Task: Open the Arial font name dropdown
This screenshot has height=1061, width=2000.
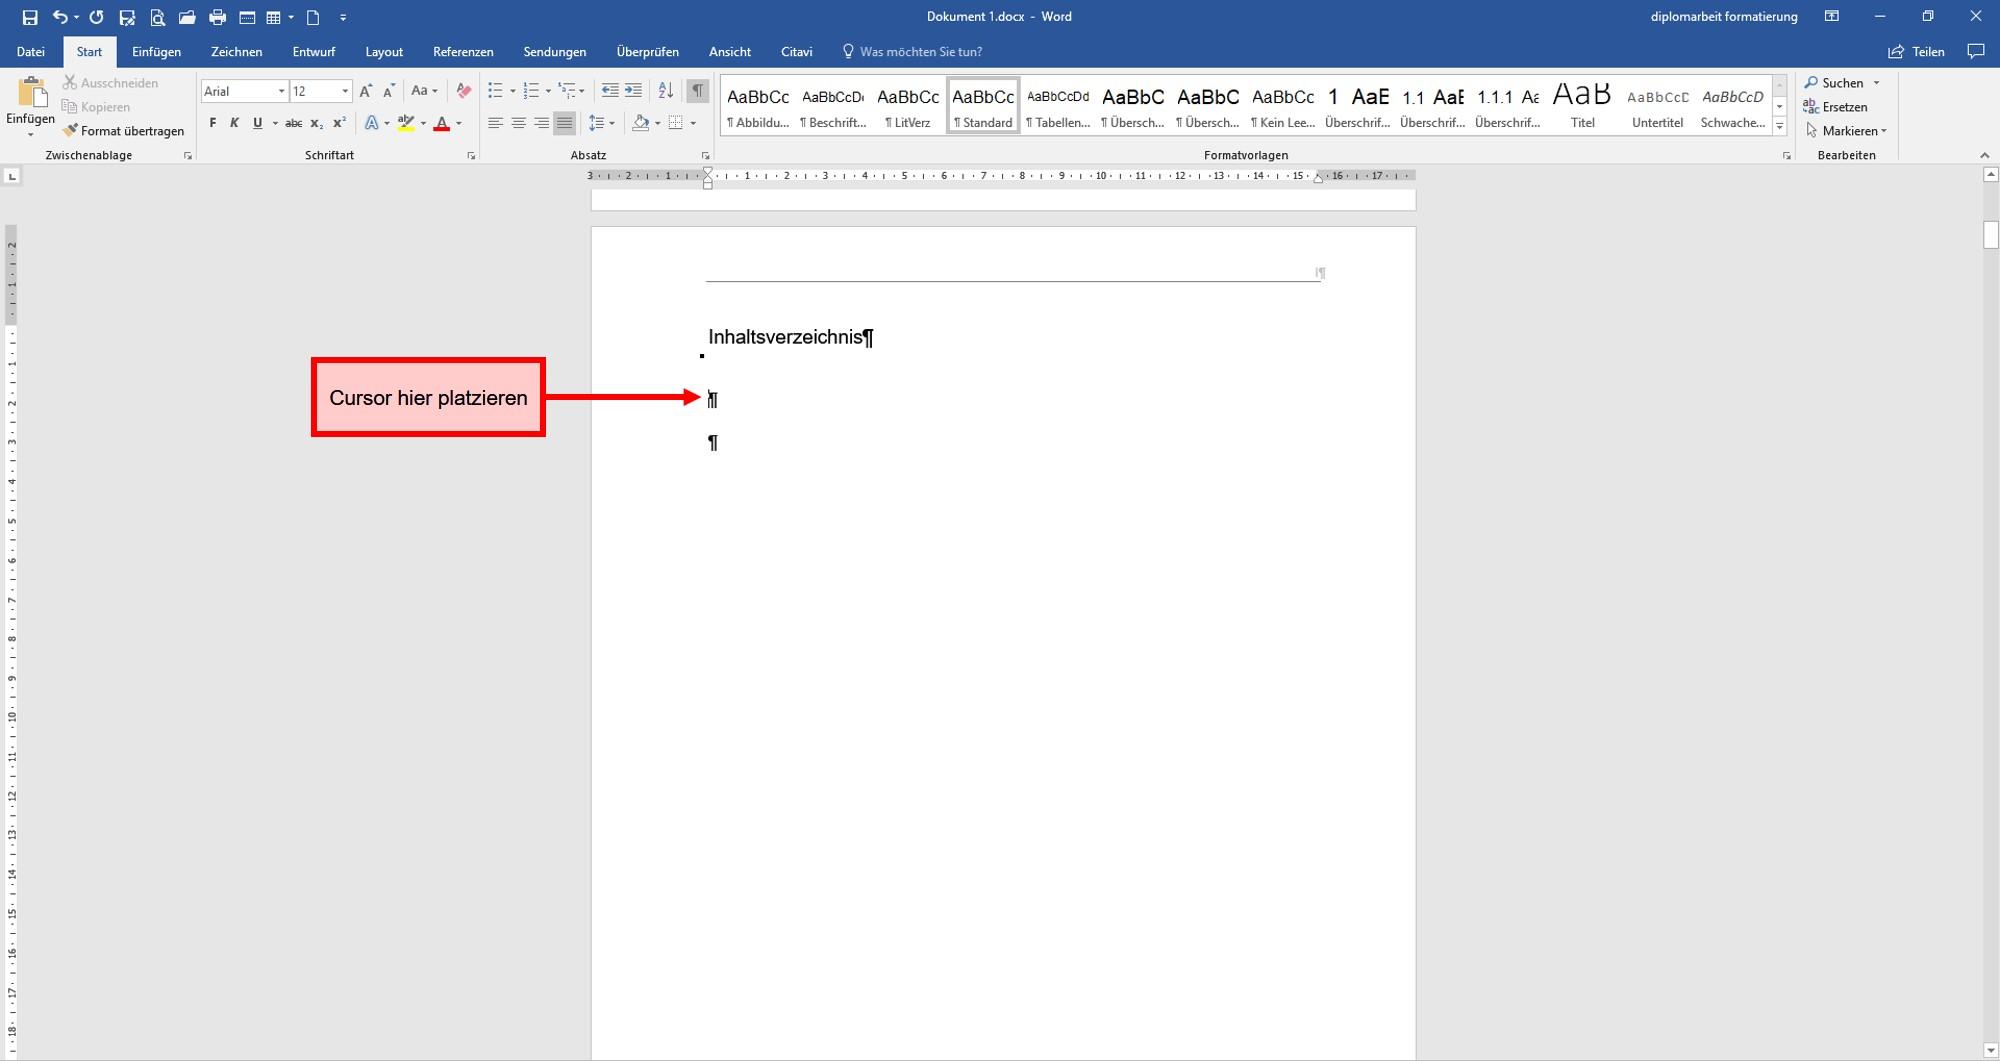Action: click(281, 91)
